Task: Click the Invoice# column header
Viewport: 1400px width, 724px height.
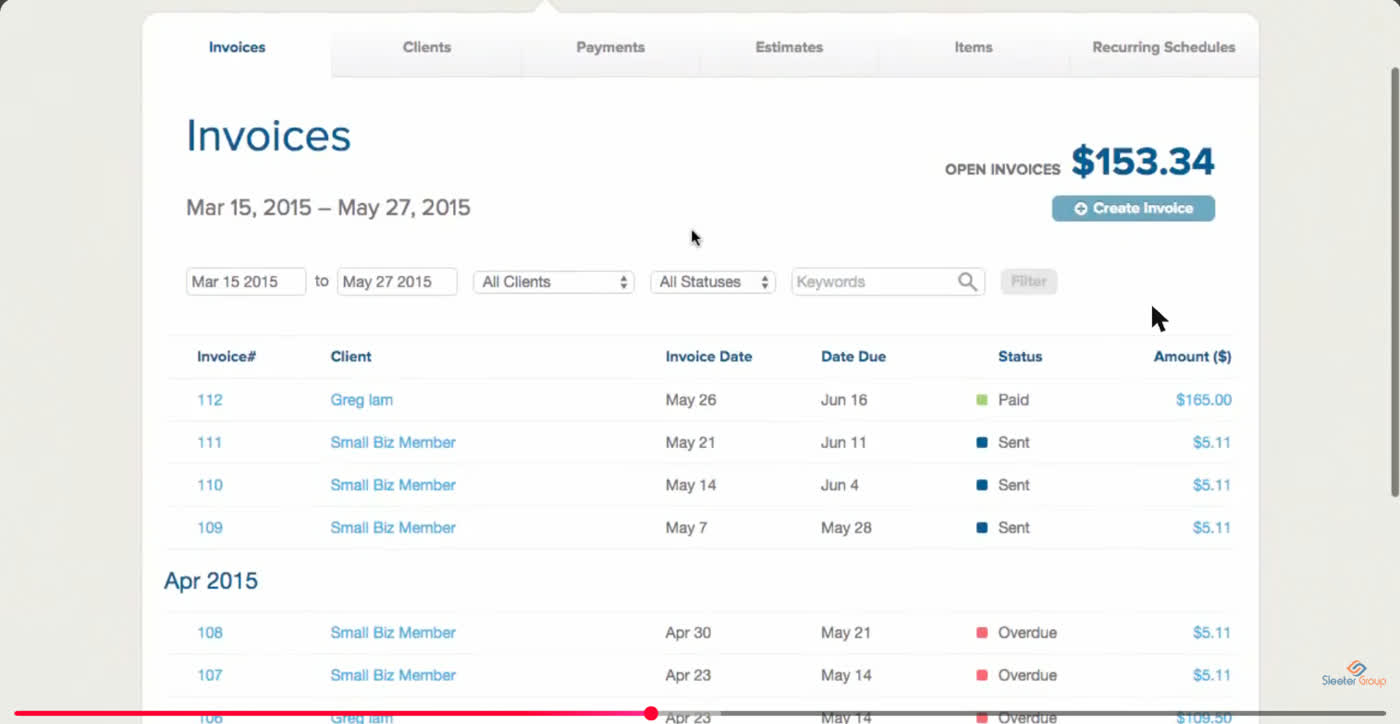Action: pos(226,356)
